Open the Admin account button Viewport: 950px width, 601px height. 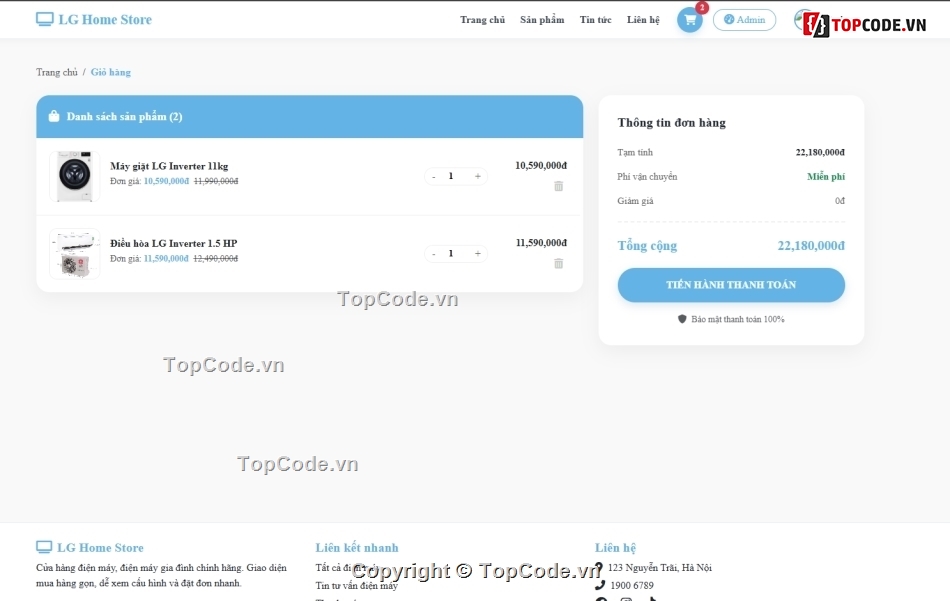744,20
